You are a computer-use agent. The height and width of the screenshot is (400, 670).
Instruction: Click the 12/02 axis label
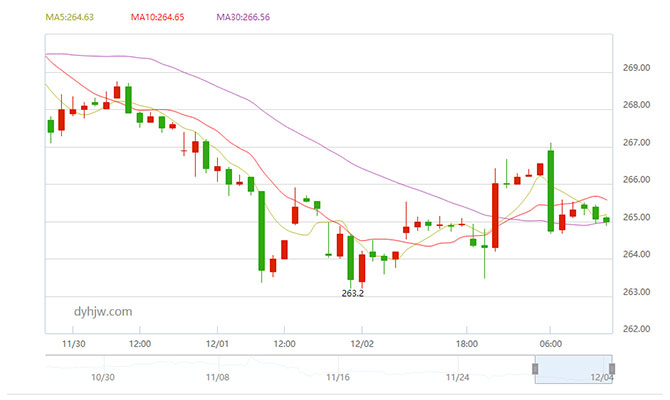pyautogui.click(x=362, y=344)
